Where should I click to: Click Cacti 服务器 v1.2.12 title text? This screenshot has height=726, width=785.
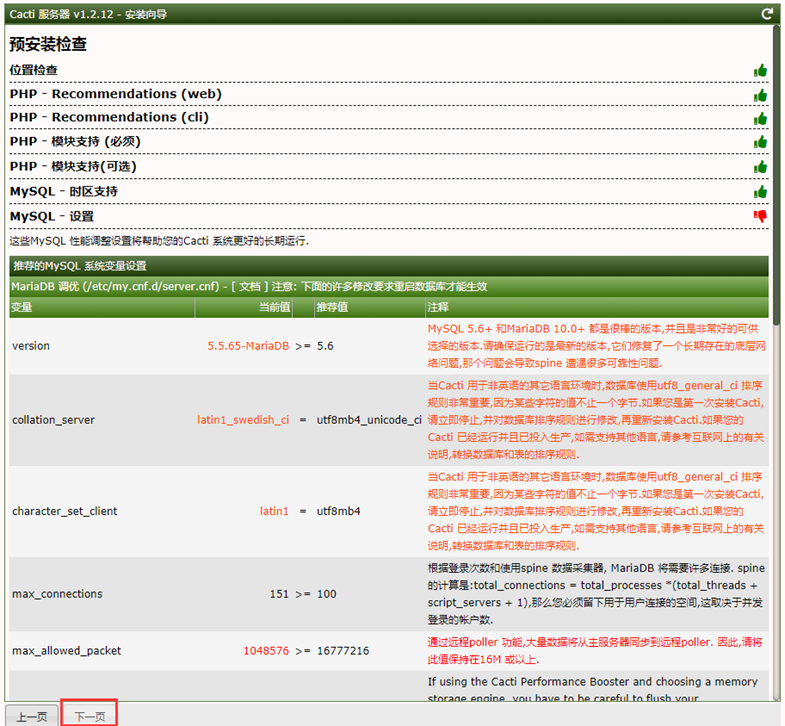[x=88, y=14]
